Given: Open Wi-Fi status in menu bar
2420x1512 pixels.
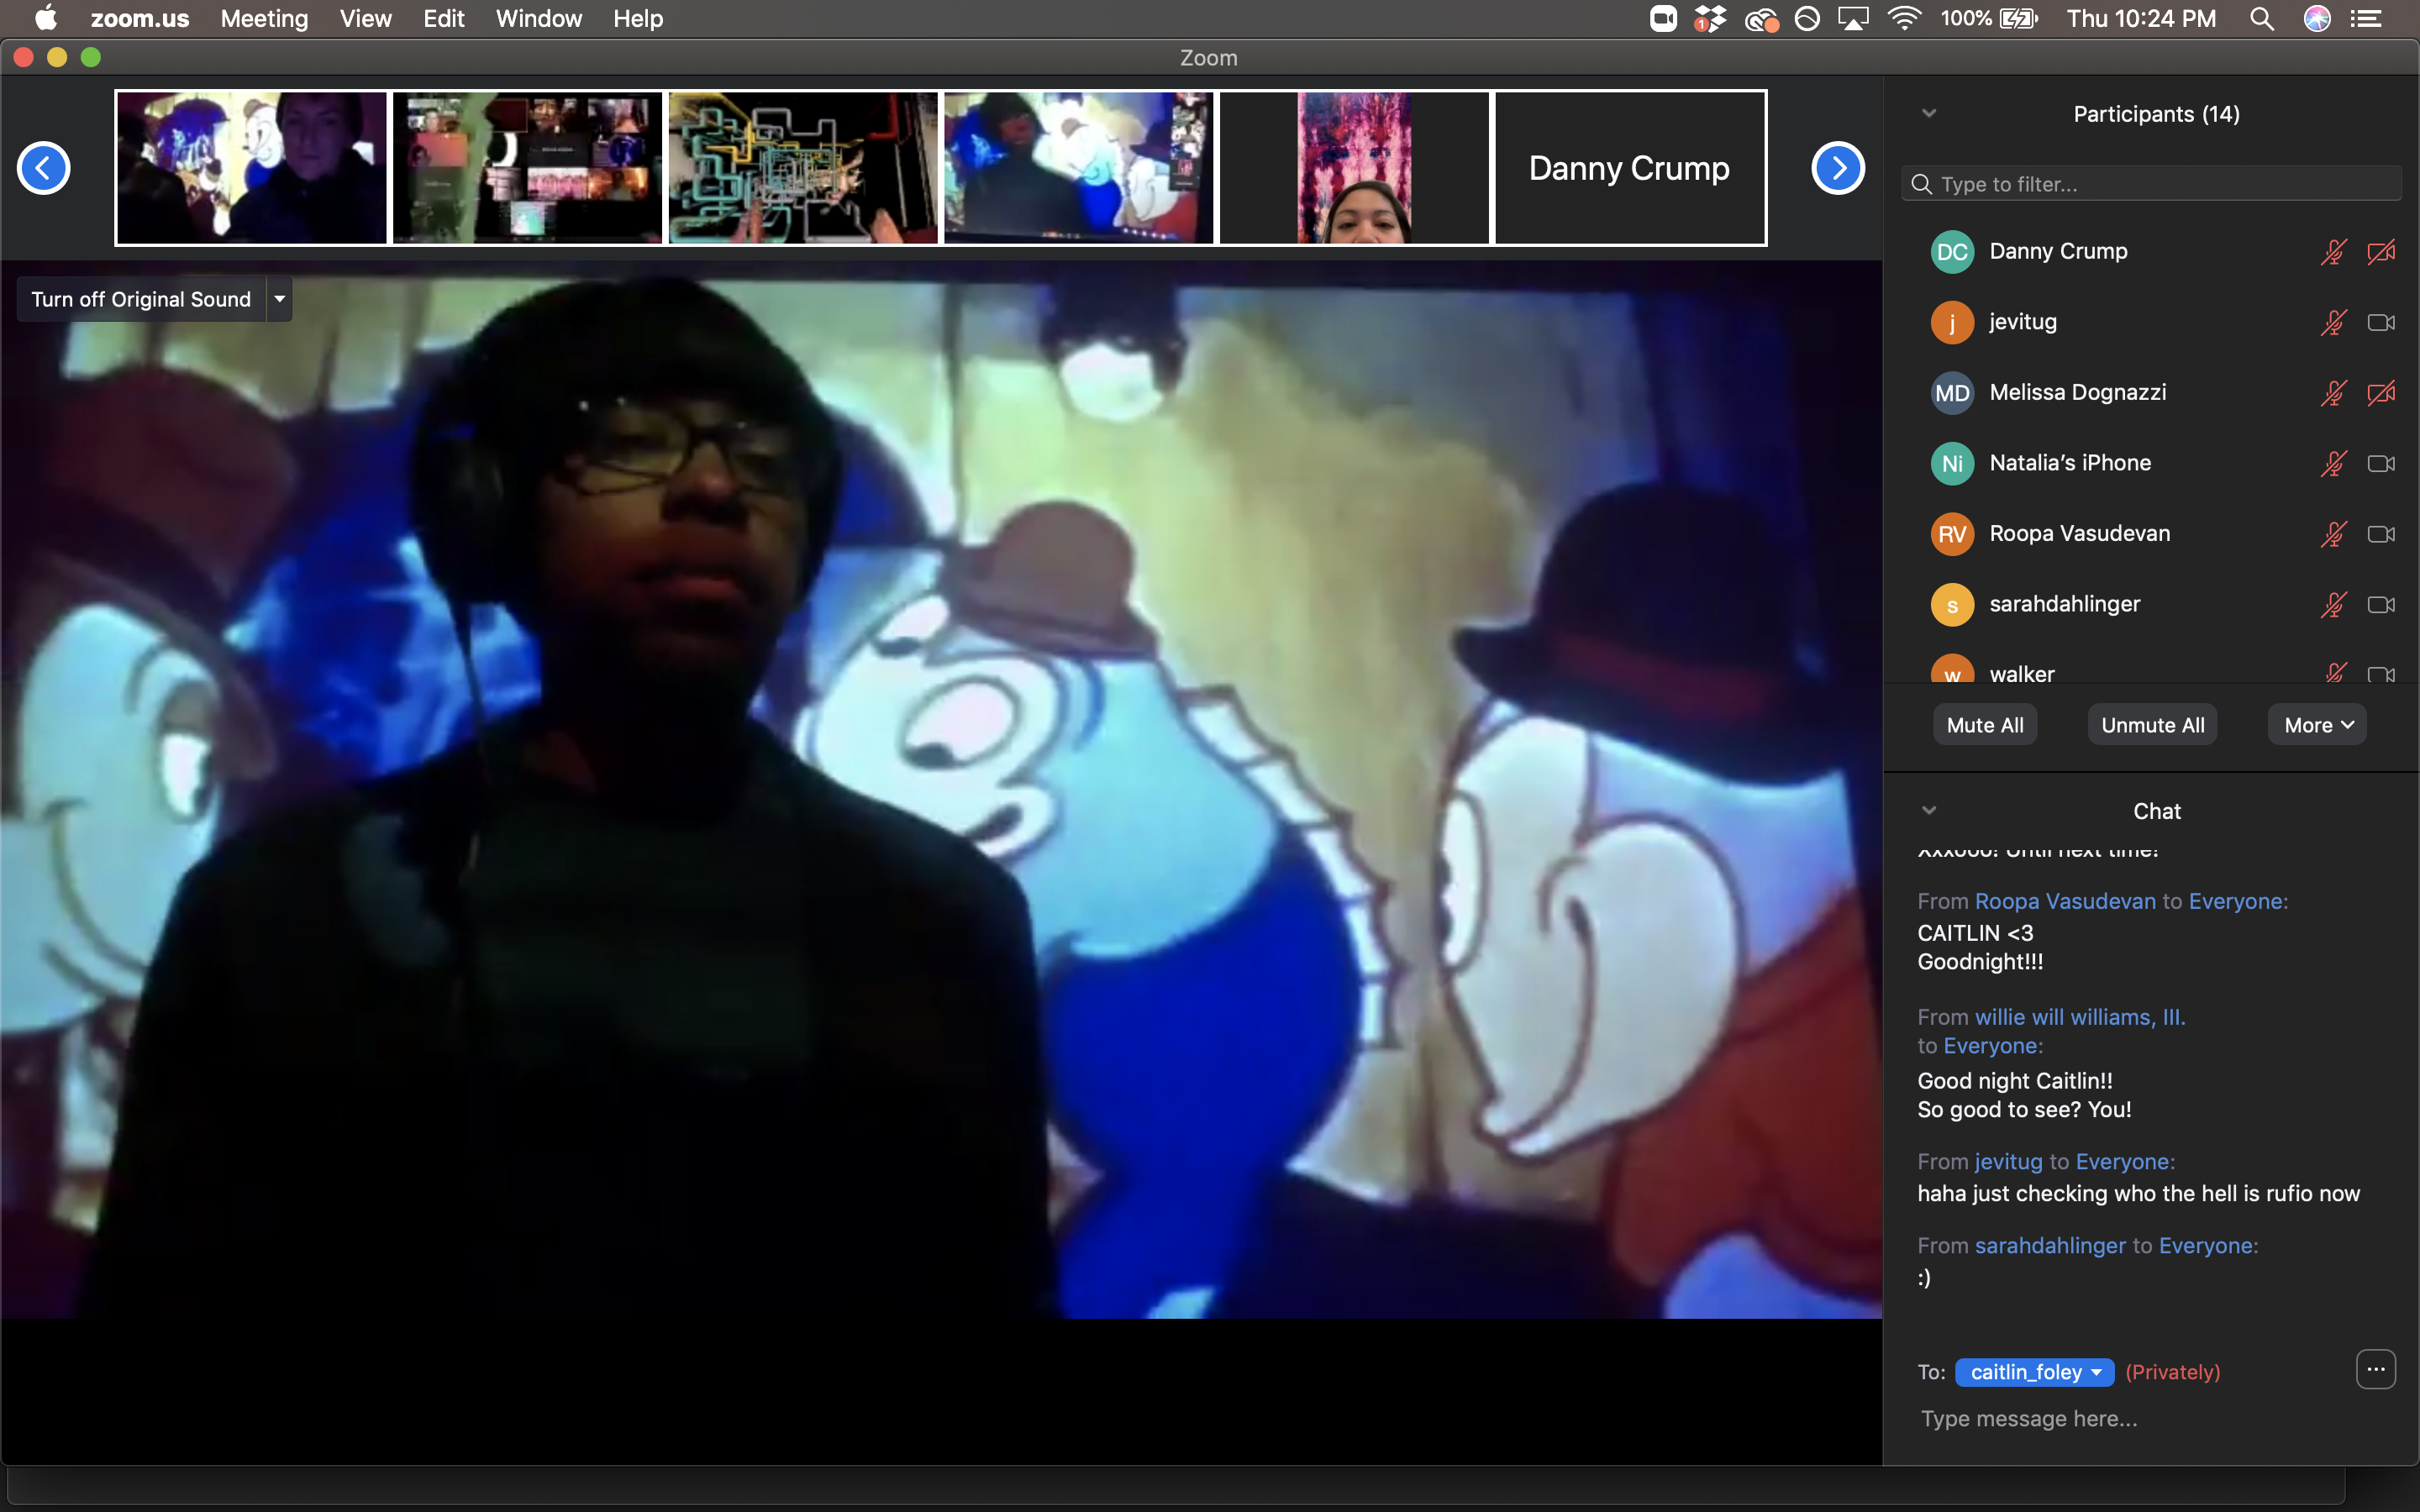Looking at the screenshot, I should [x=1904, y=19].
